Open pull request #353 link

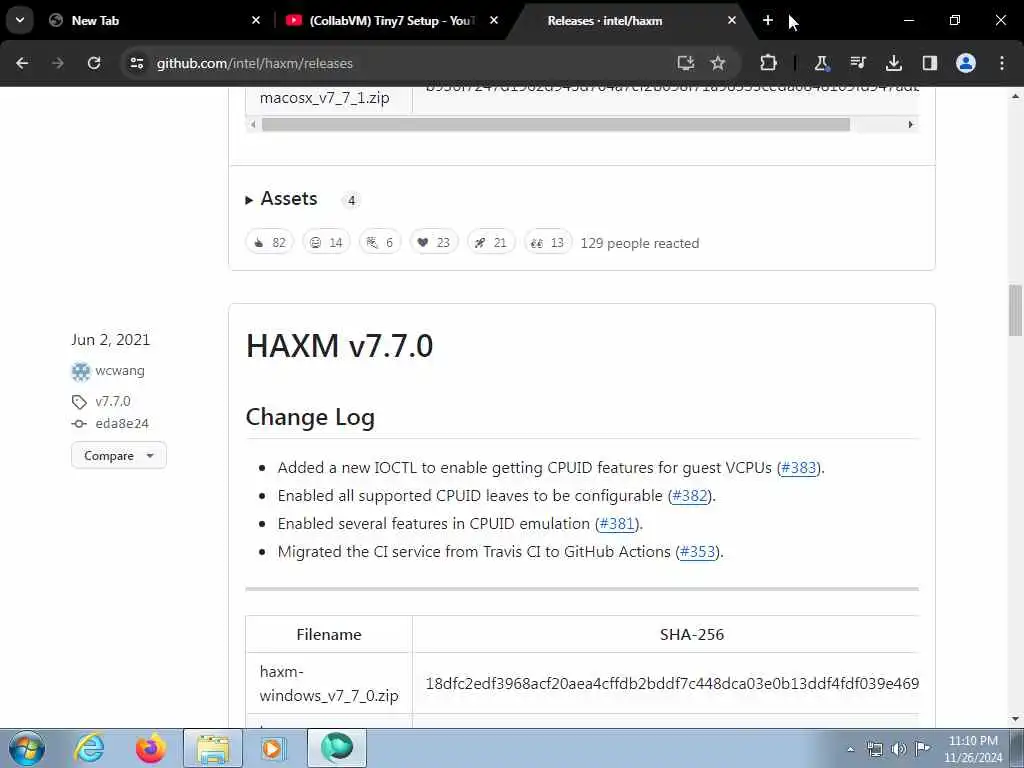697,552
